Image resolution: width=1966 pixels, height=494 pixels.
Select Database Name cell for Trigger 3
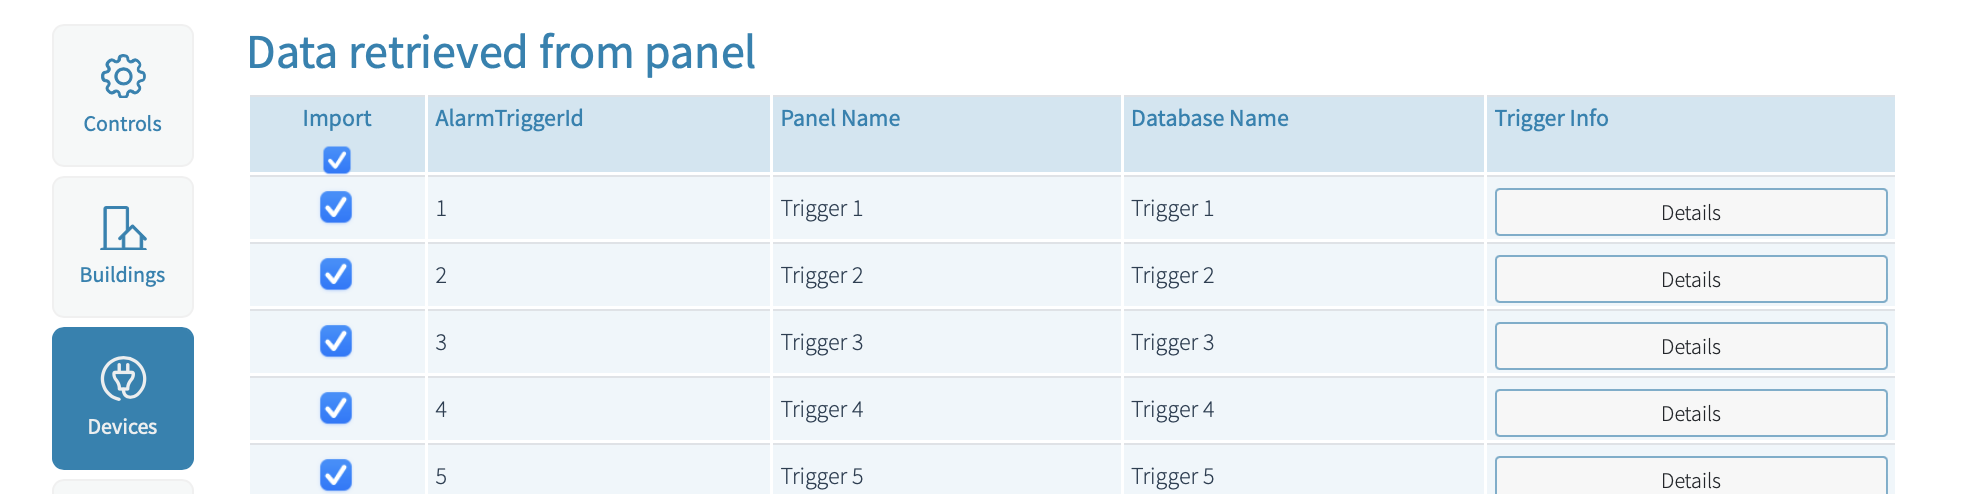(x=1172, y=343)
